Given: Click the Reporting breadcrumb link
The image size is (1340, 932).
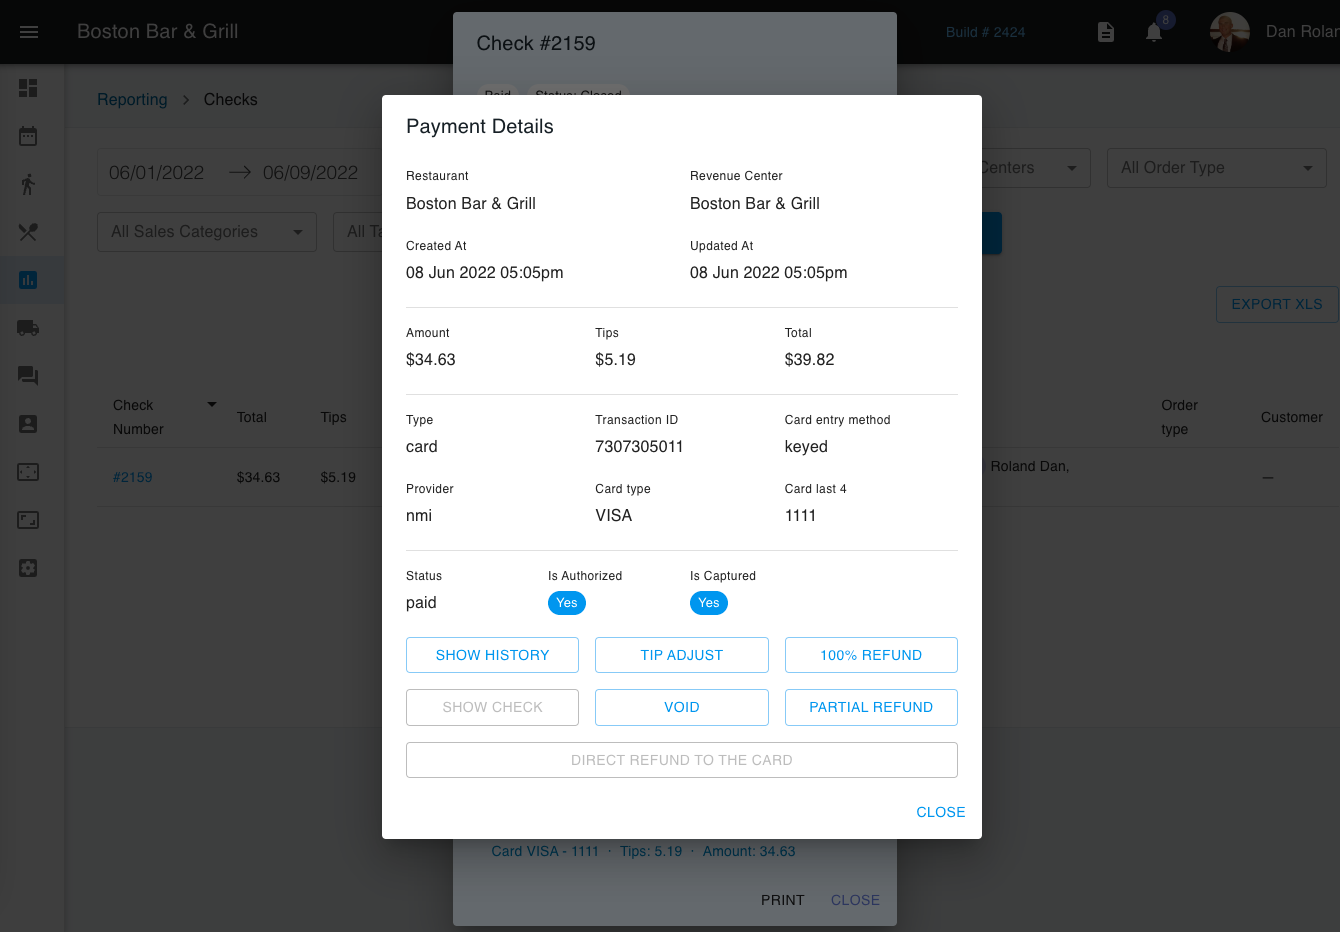Looking at the screenshot, I should click(x=132, y=100).
